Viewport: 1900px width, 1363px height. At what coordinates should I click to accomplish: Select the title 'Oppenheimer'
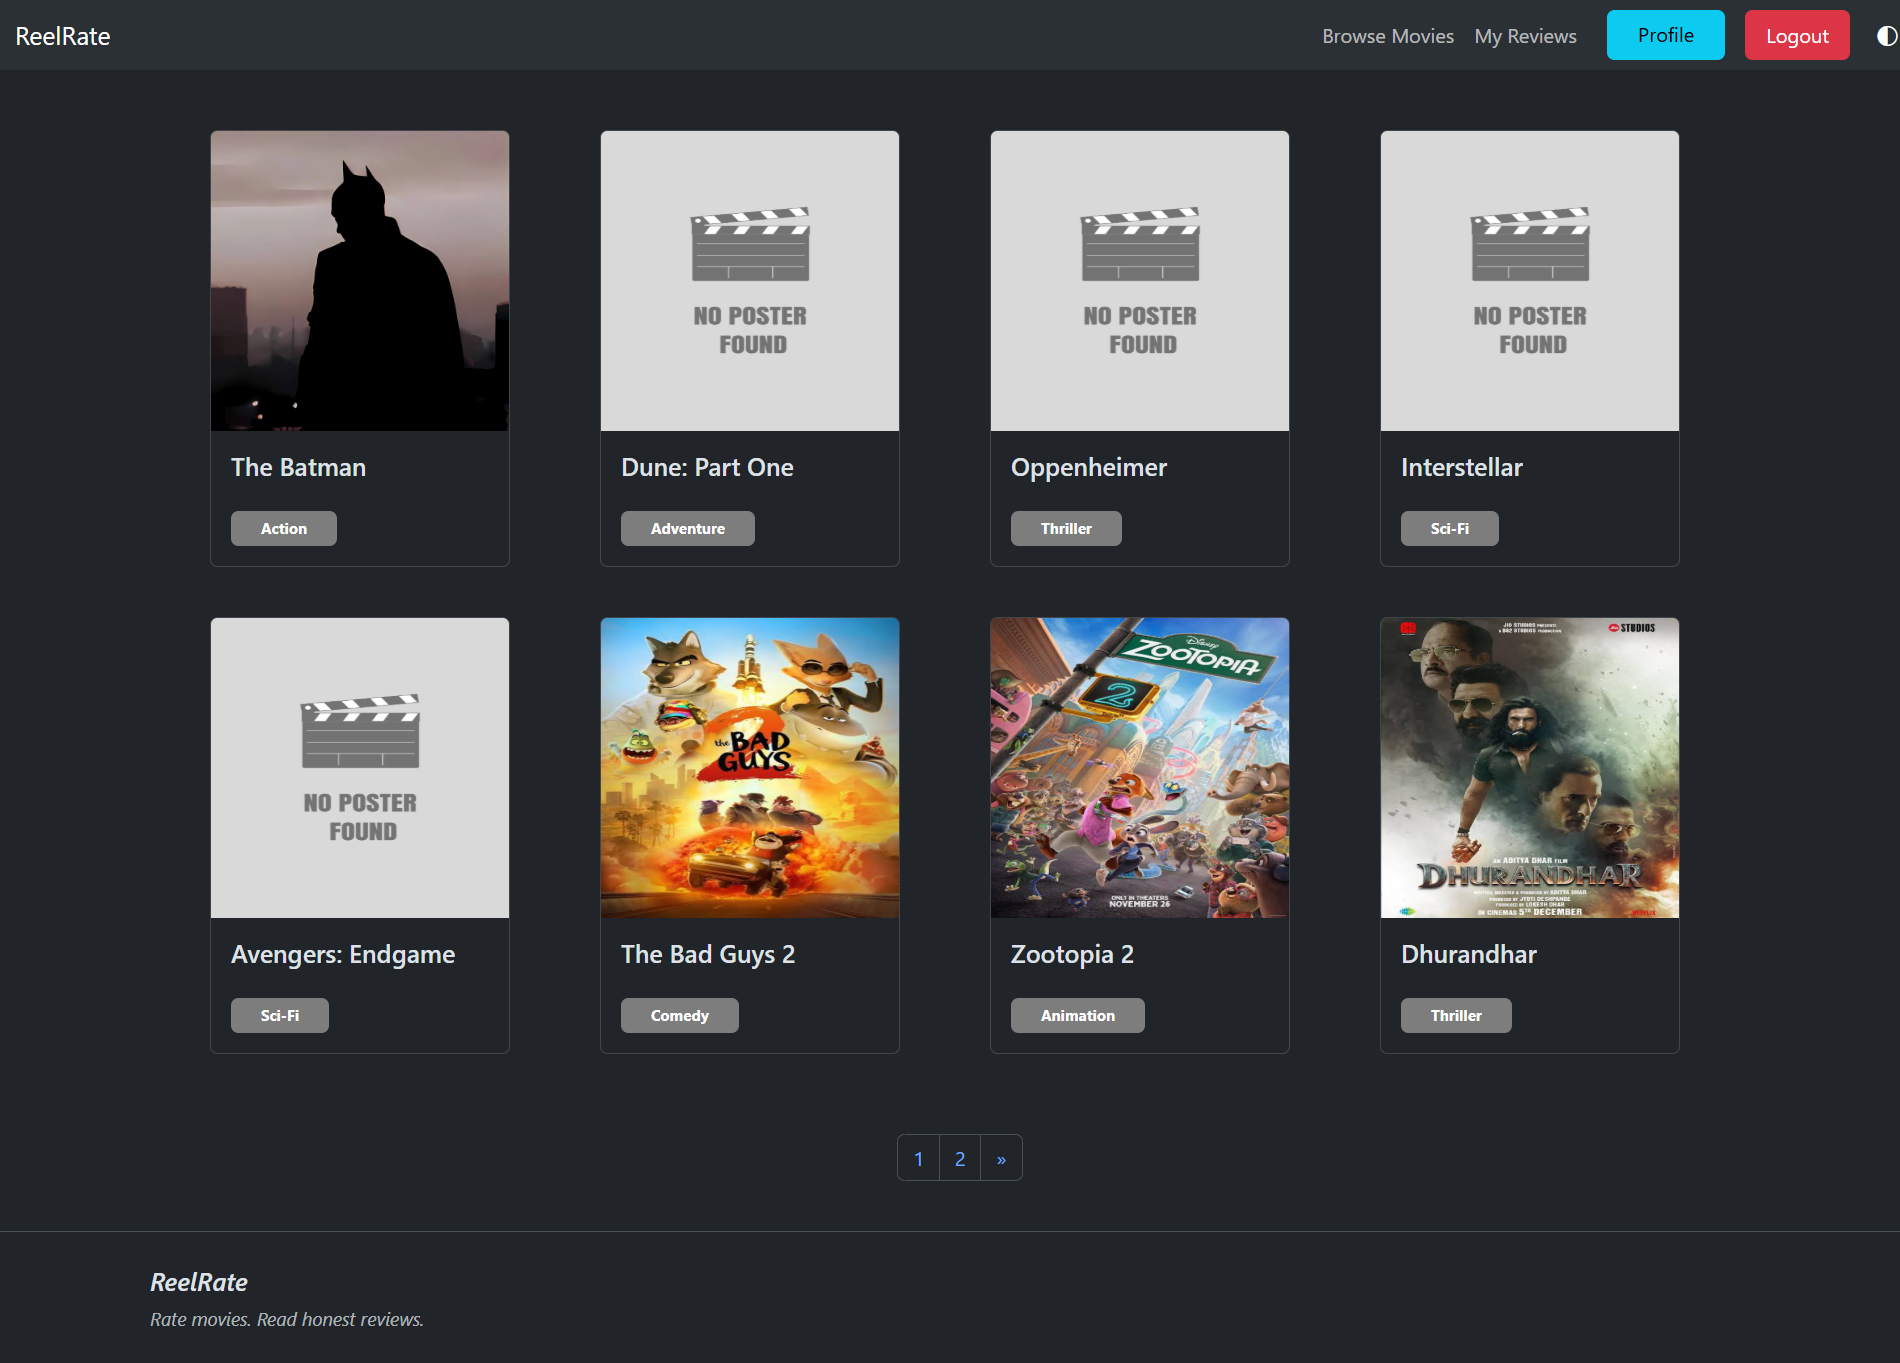tap(1089, 467)
